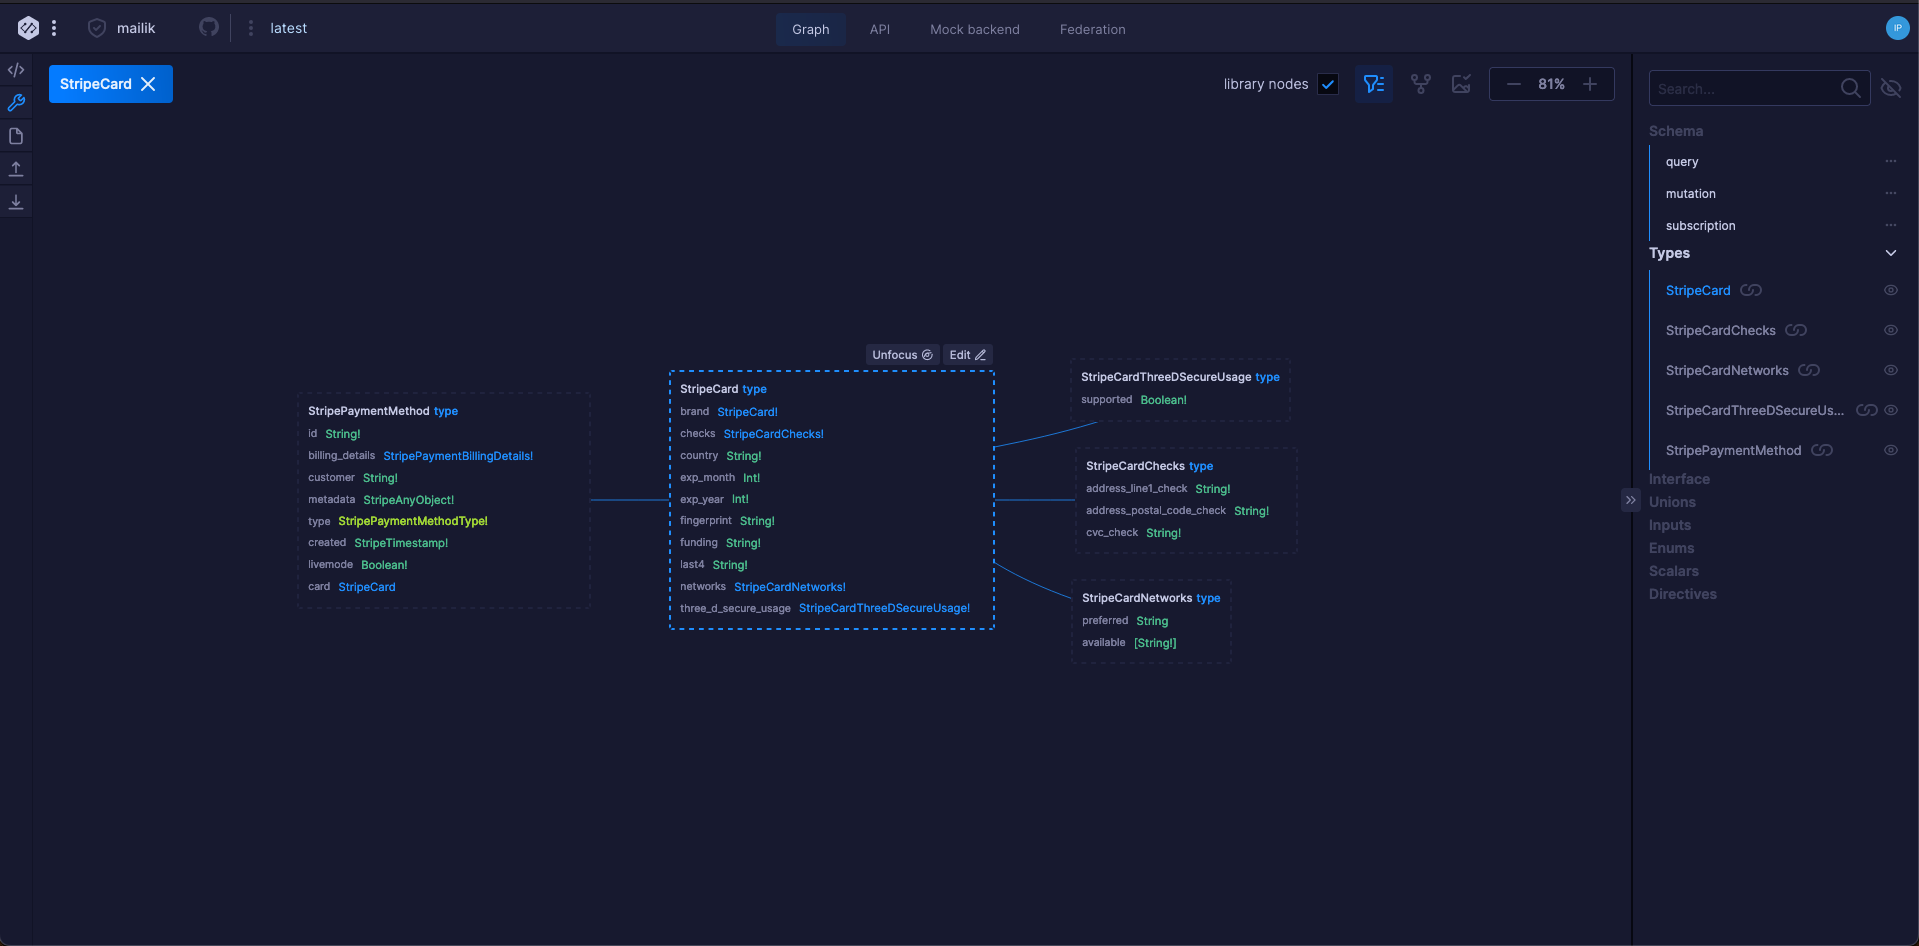Collapse the Types section chevron
1919x946 pixels.
(1891, 253)
